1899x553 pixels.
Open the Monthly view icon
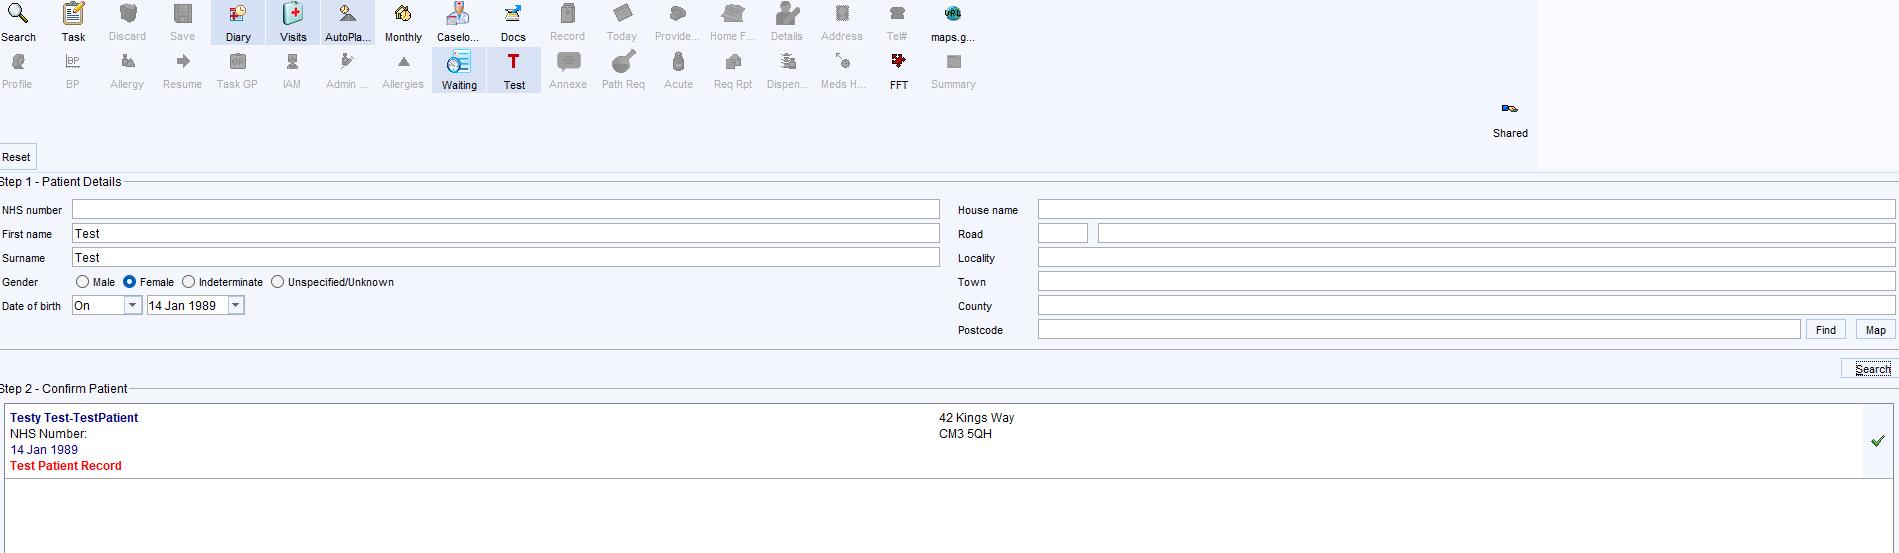403,23
